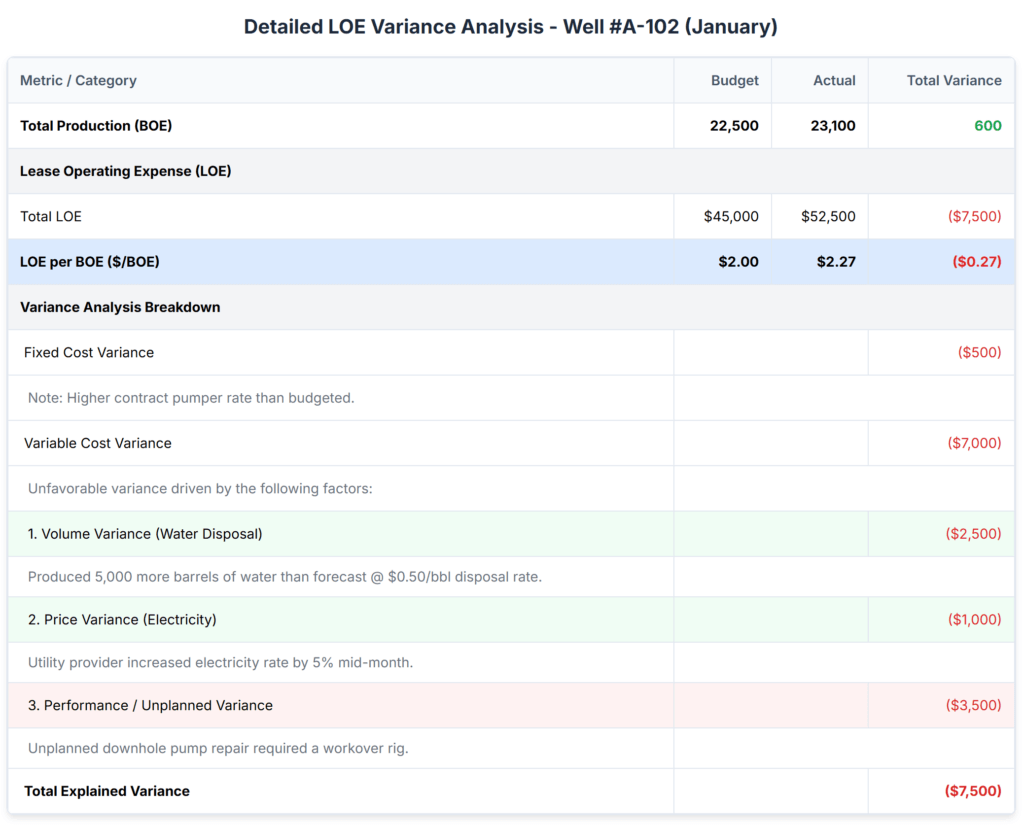Select the Total Production (BOE) row label
1024x825 pixels.
point(90,126)
